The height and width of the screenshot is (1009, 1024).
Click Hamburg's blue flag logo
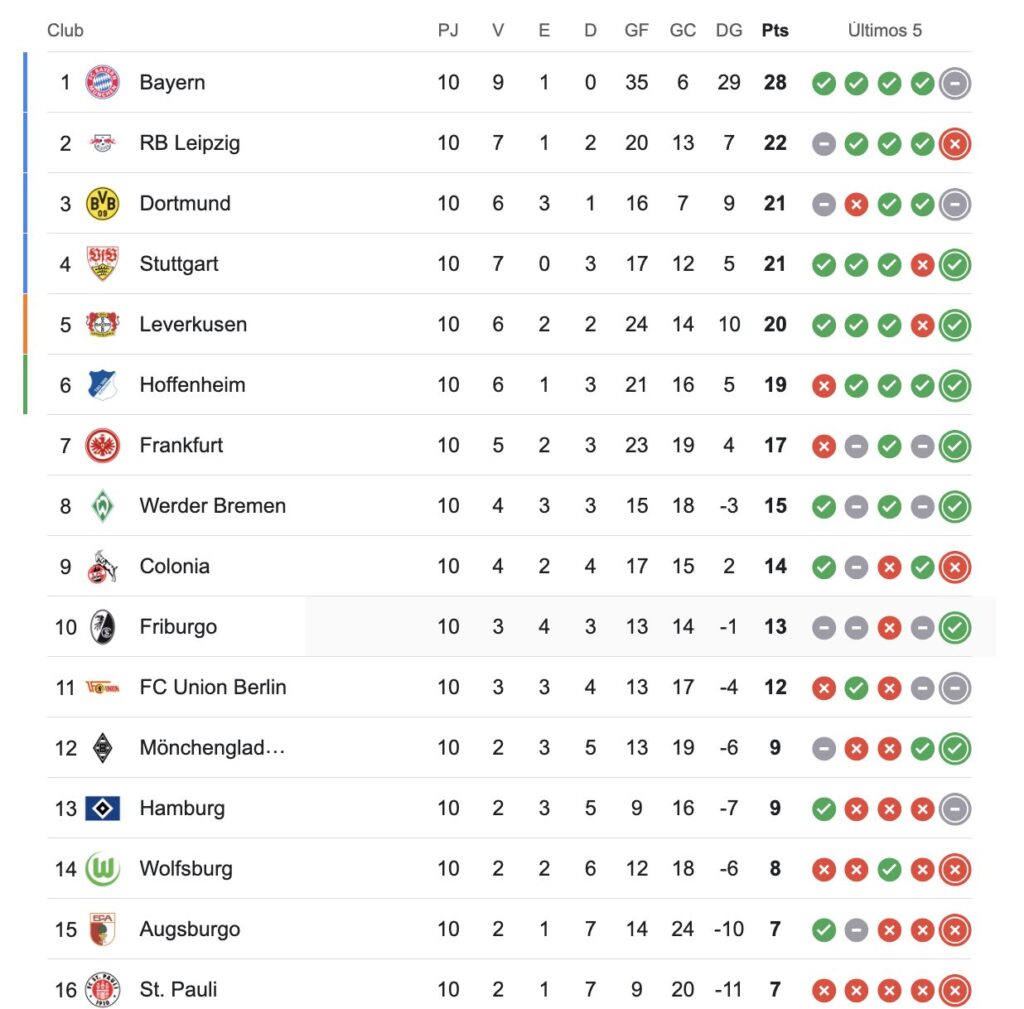(x=102, y=808)
